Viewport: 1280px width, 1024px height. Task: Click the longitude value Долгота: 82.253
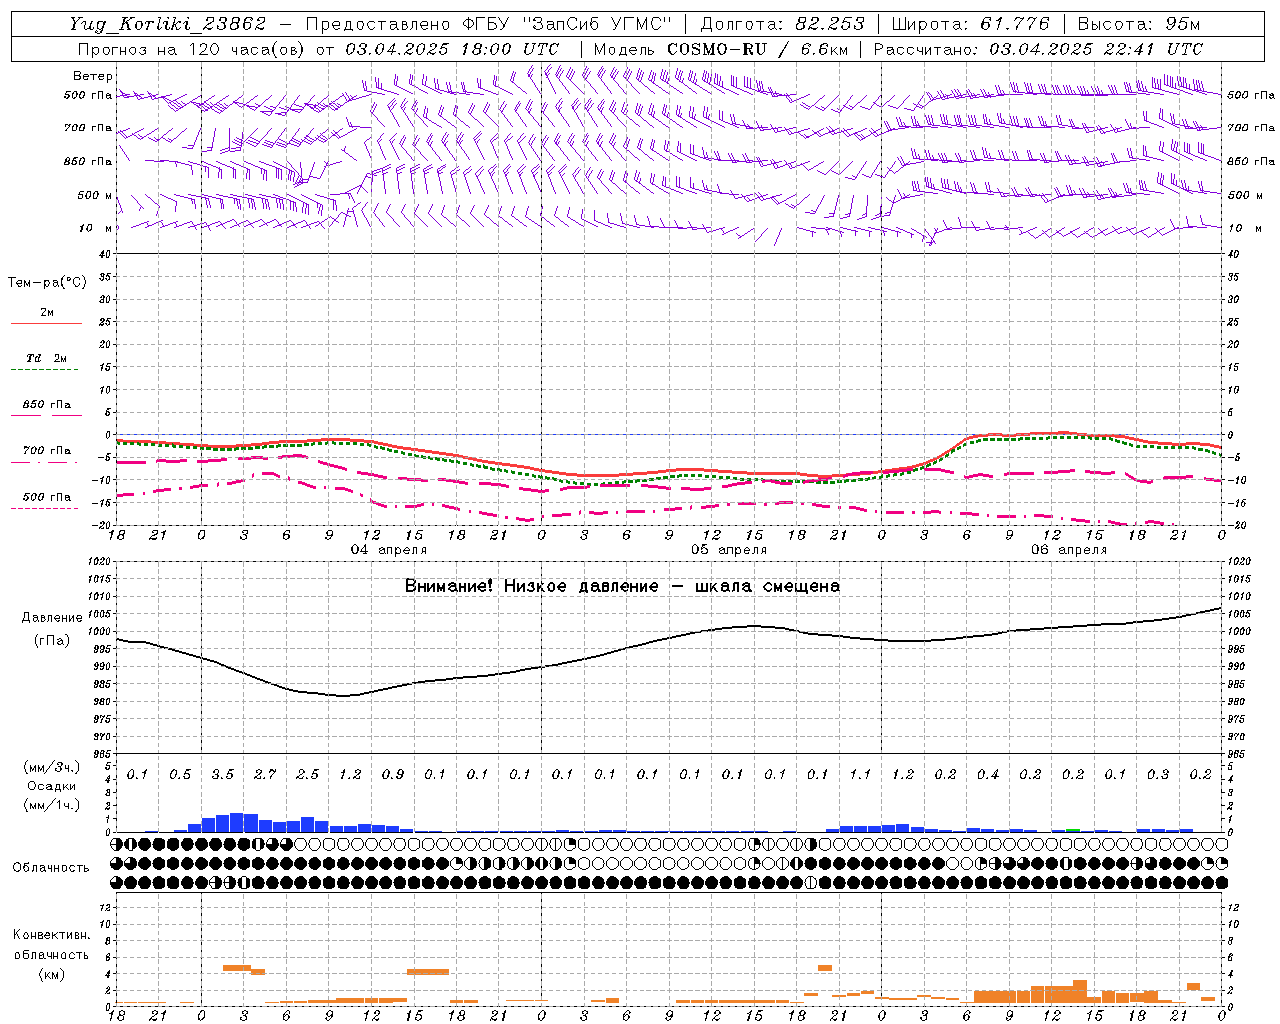[783, 24]
